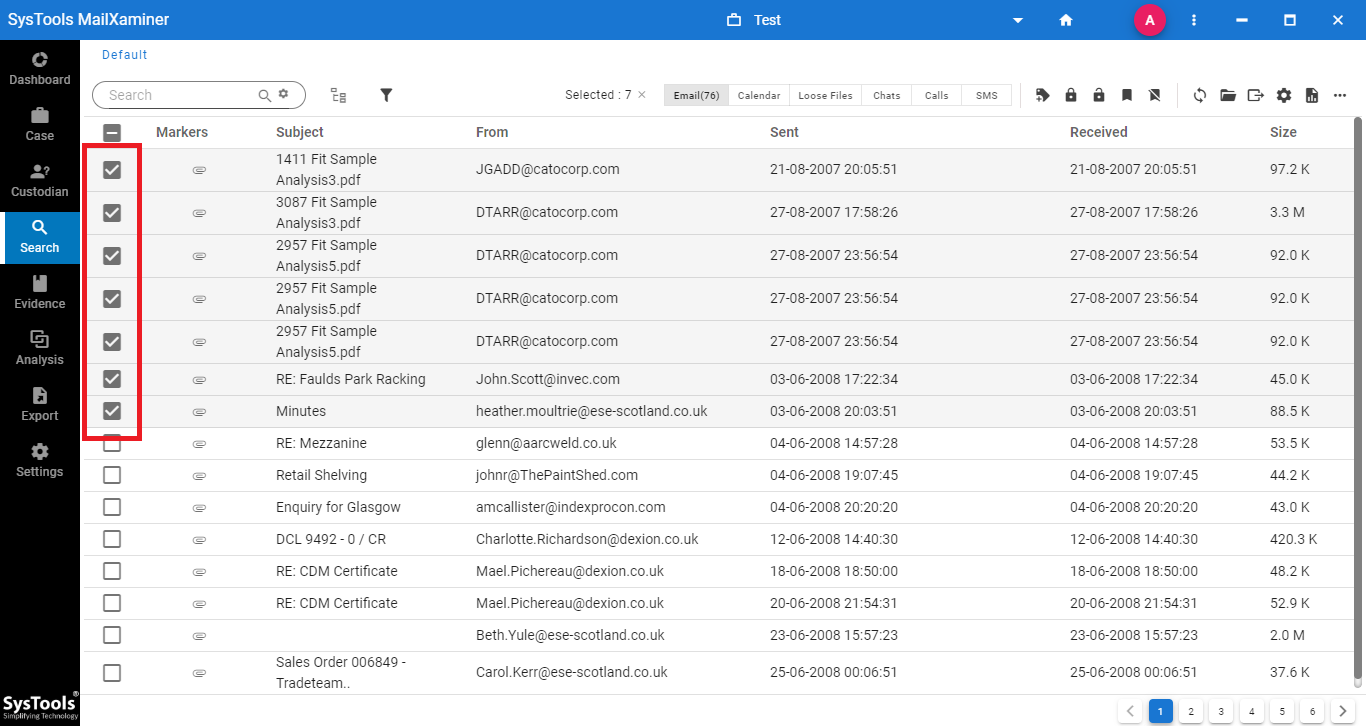Switch to the Calls tab
The height and width of the screenshot is (726, 1366).
pyautogui.click(x=936, y=95)
